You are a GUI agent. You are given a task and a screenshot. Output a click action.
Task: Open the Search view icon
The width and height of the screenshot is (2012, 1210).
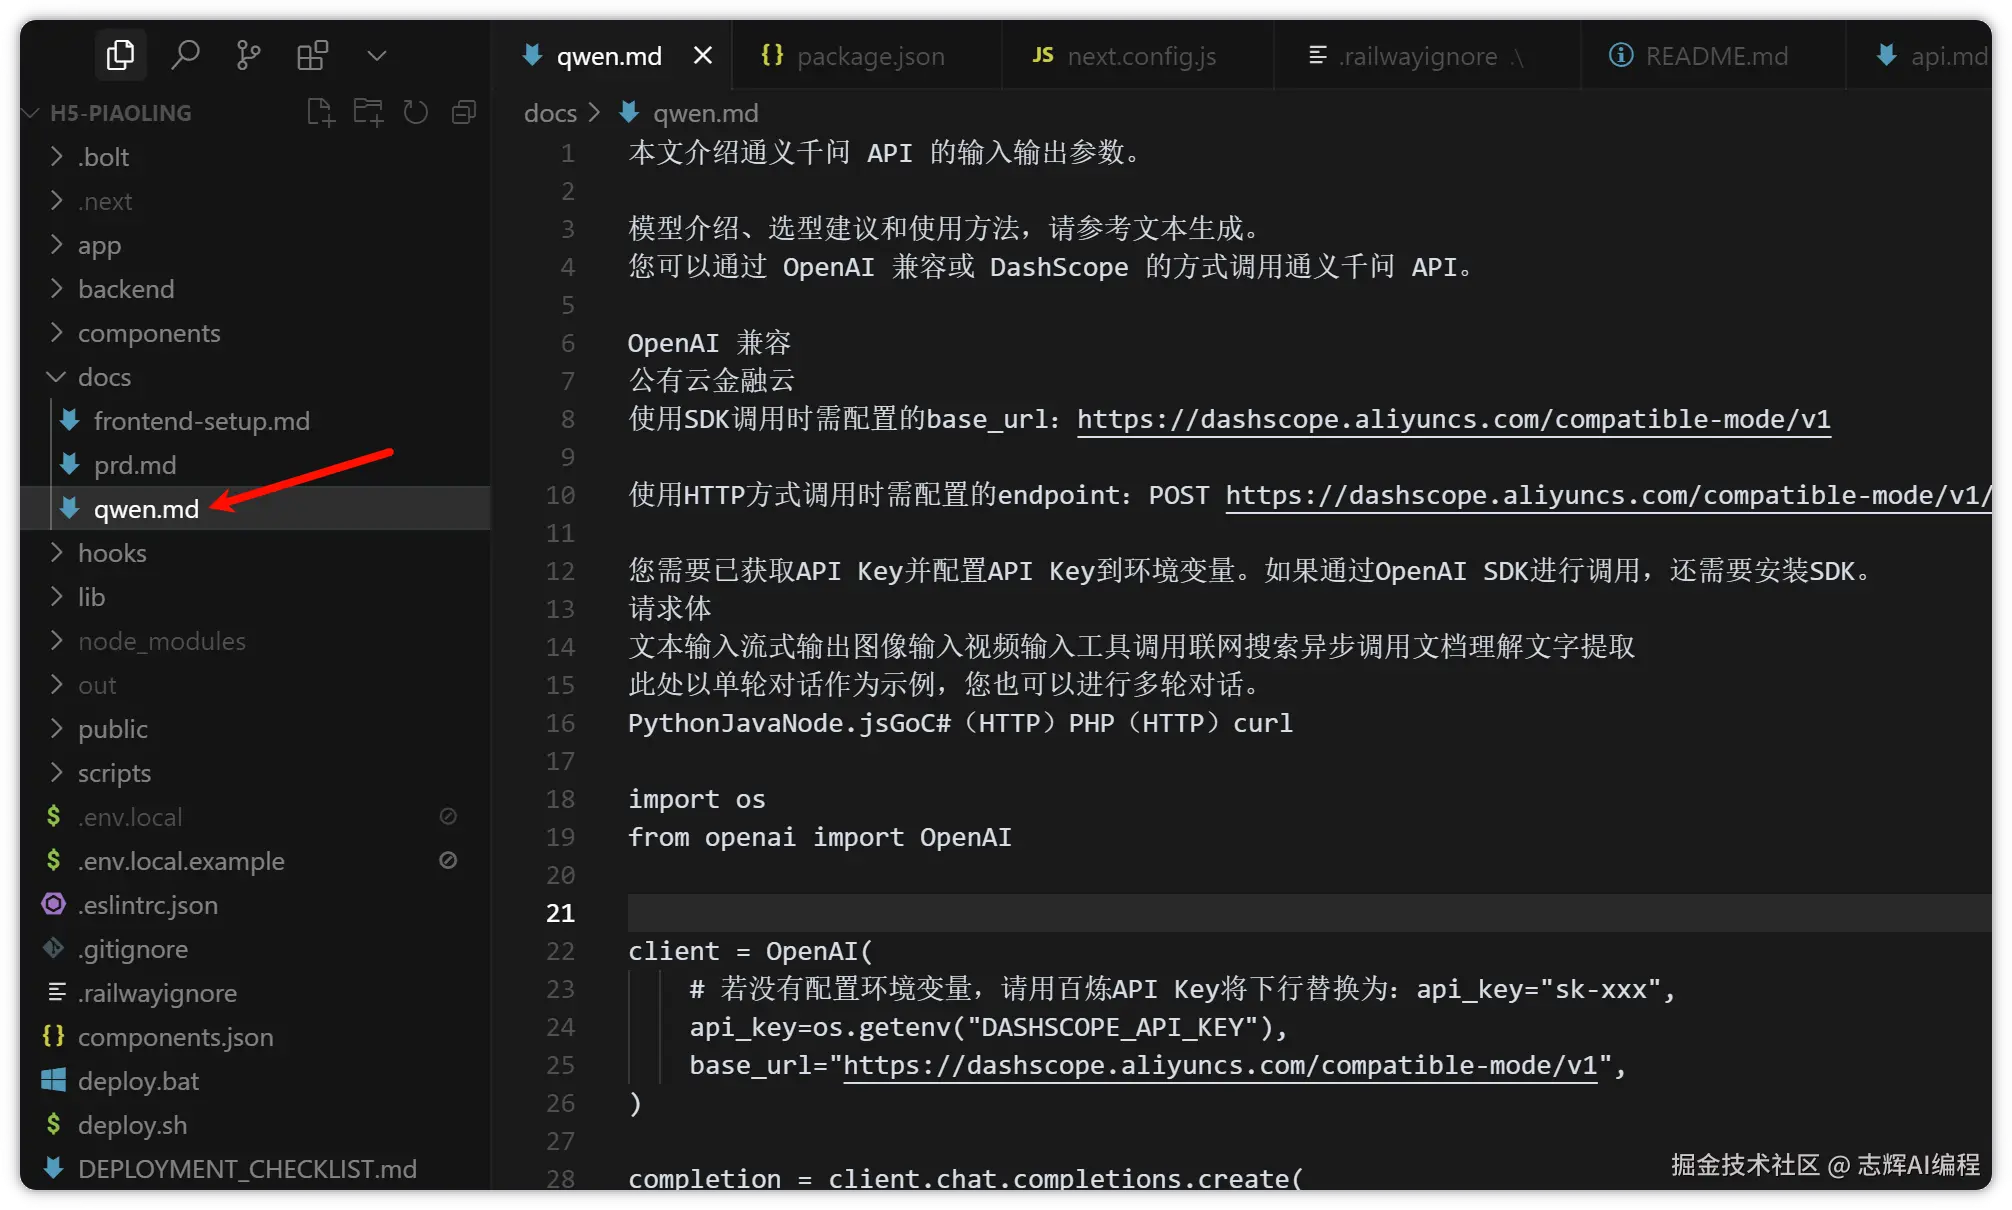[x=185, y=55]
